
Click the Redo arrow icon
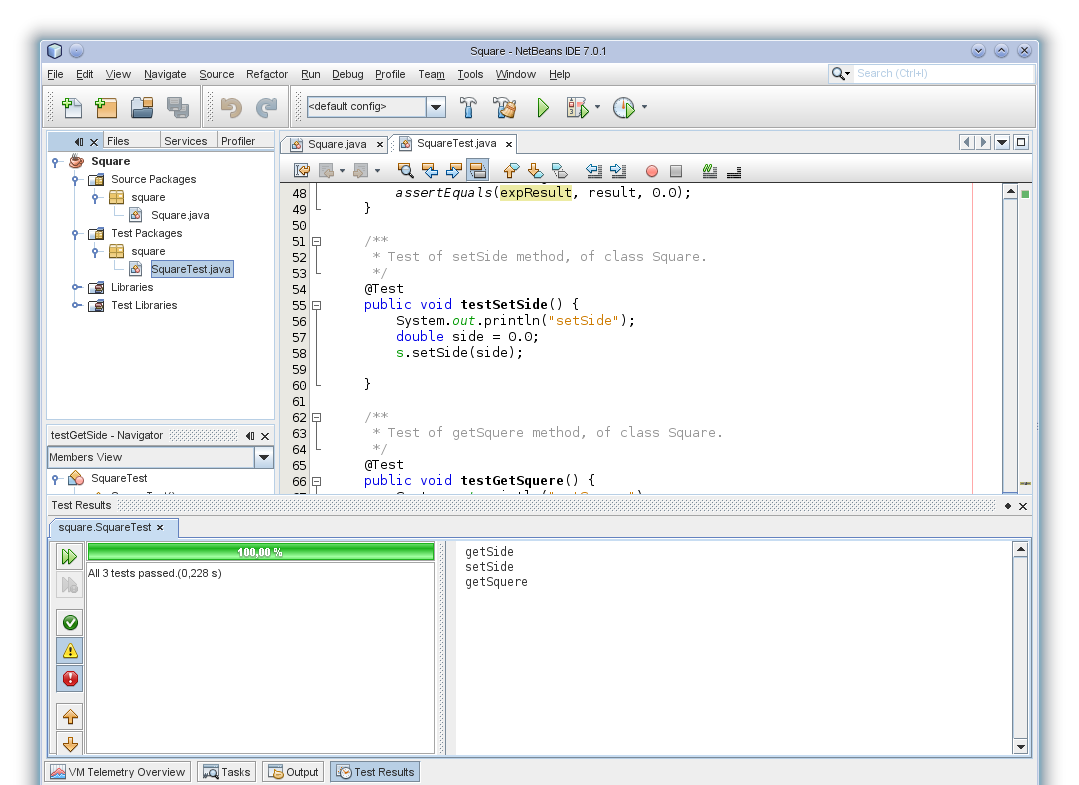(x=266, y=107)
